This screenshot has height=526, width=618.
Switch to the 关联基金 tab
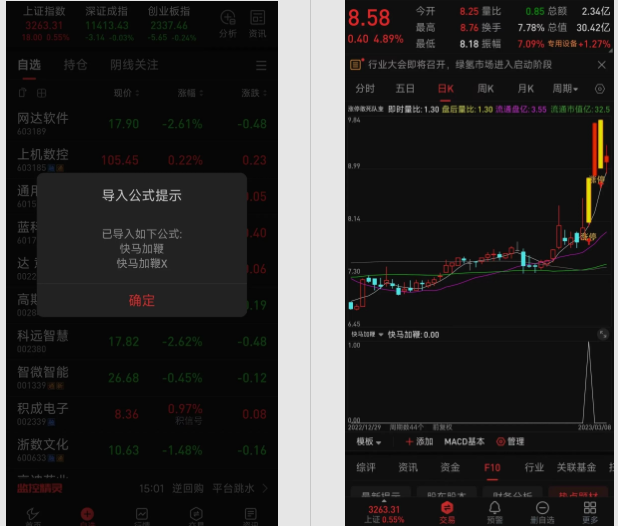pyautogui.click(x=576, y=468)
